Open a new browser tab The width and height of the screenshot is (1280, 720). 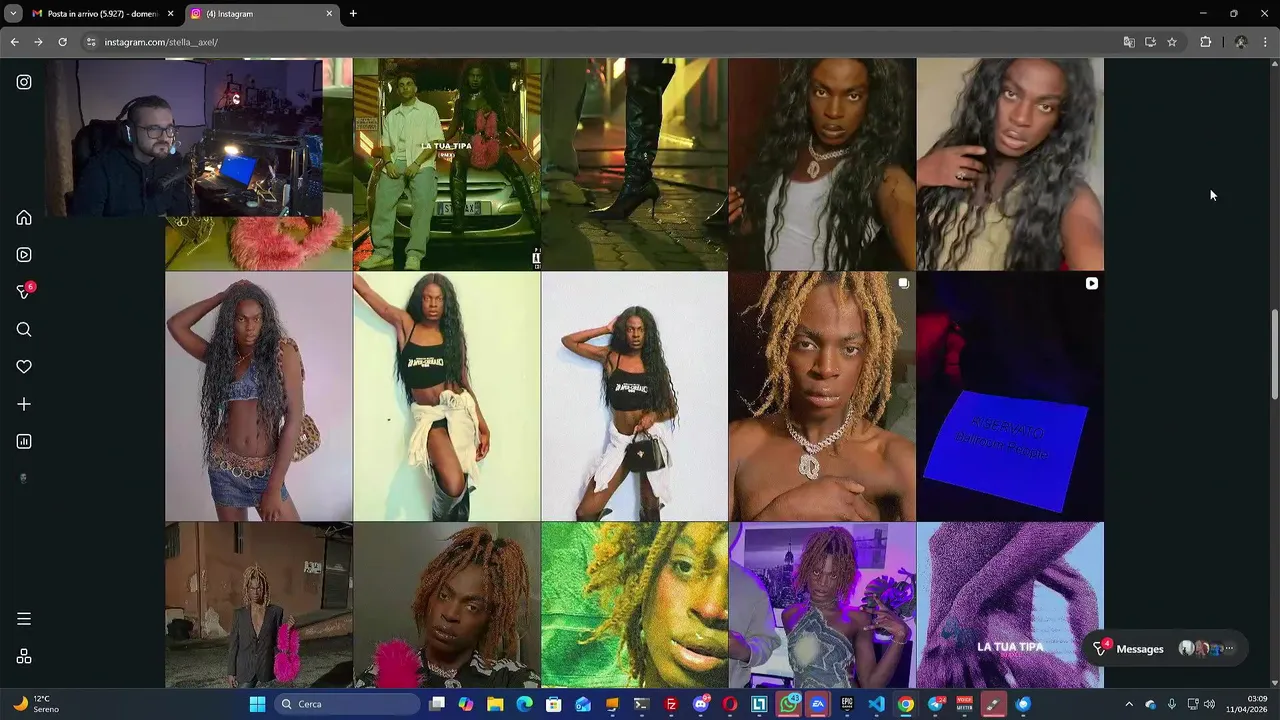[353, 14]
